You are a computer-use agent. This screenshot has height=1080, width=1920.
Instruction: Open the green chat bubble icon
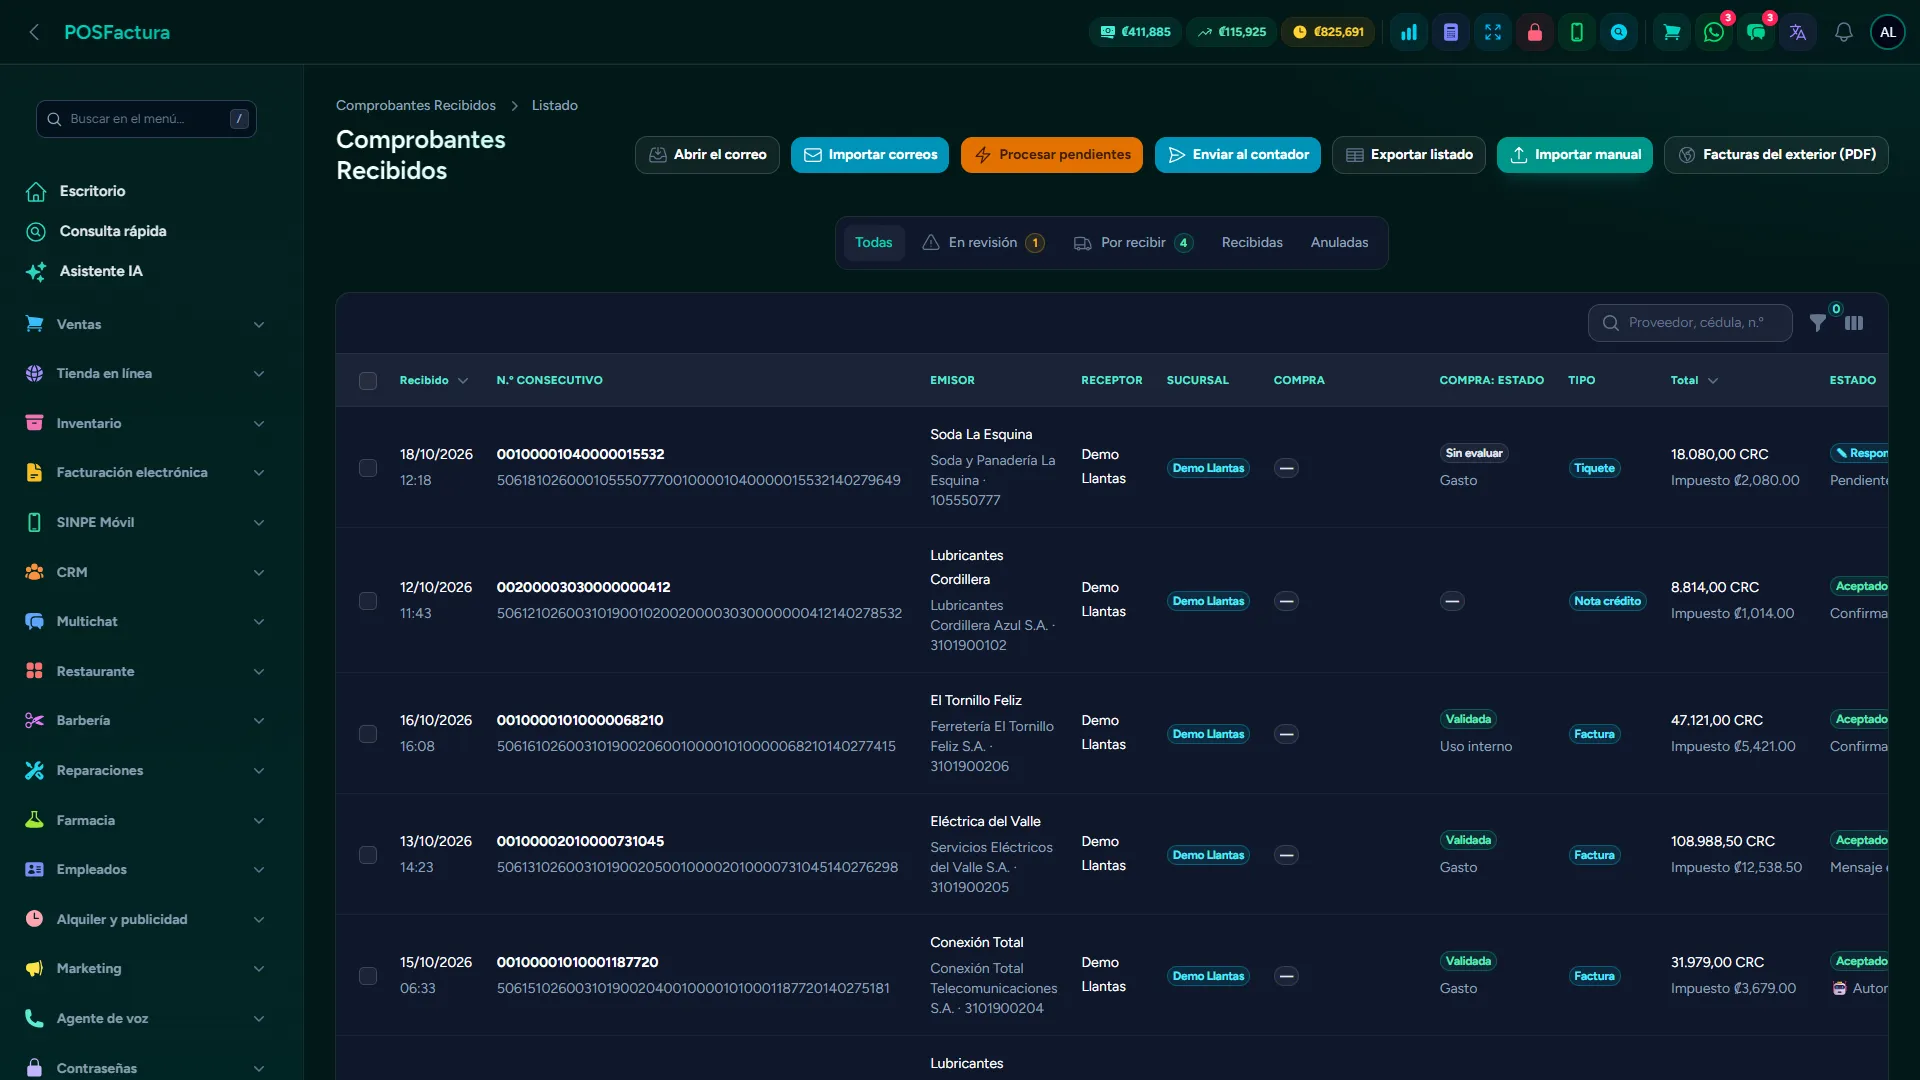pos(1756,32)
